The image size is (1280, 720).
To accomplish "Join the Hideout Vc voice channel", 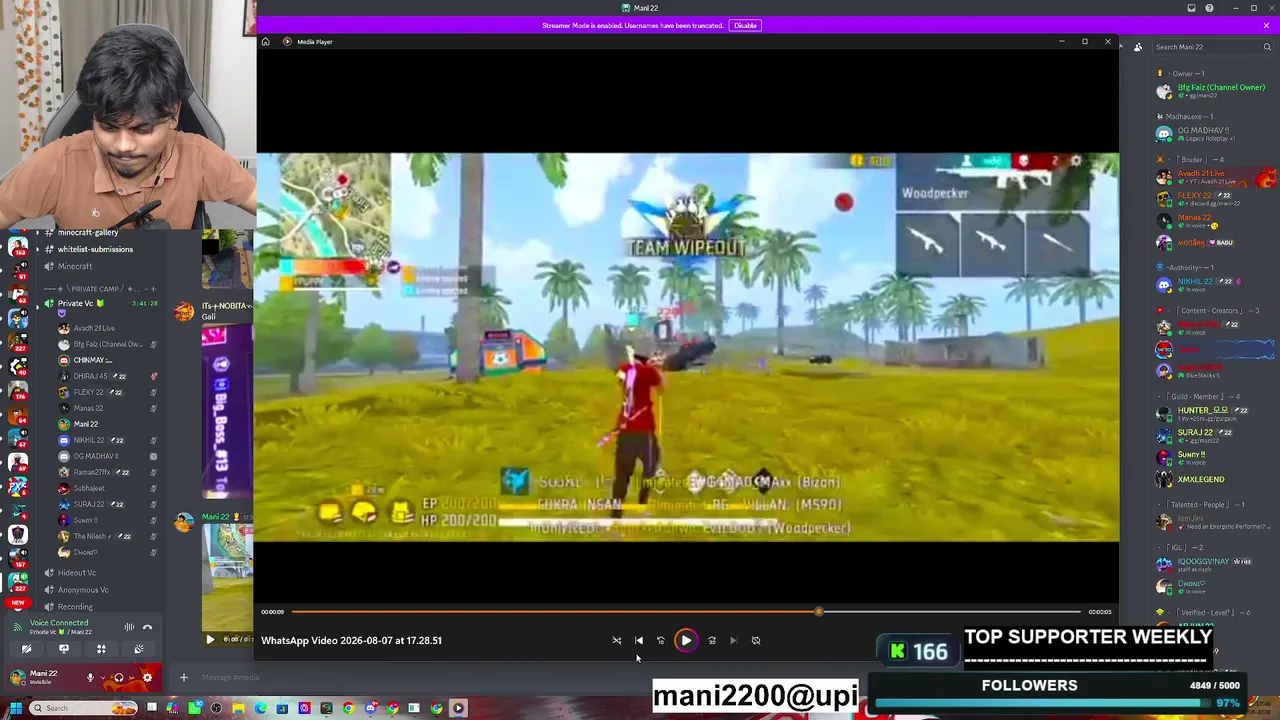I will (x=77, y=573).
